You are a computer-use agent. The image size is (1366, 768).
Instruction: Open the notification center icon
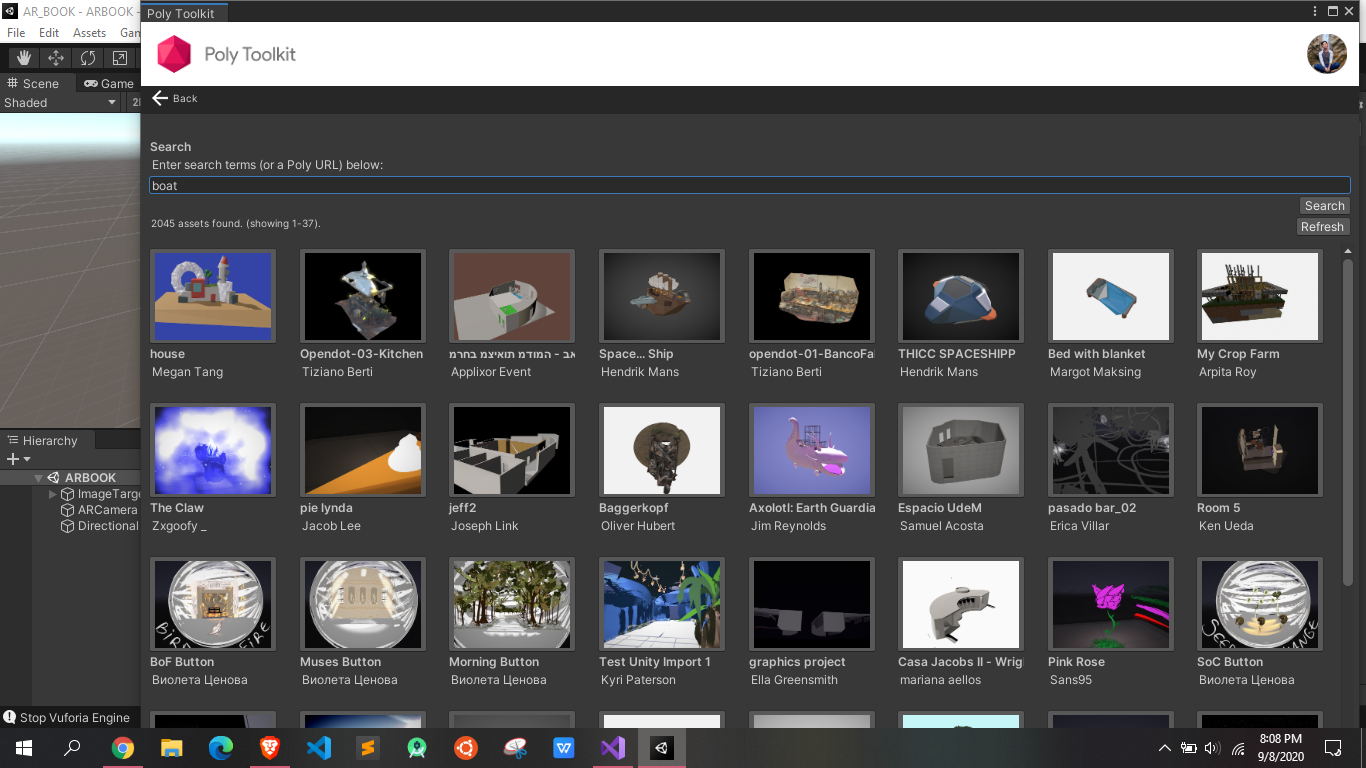click(1333, 748)
